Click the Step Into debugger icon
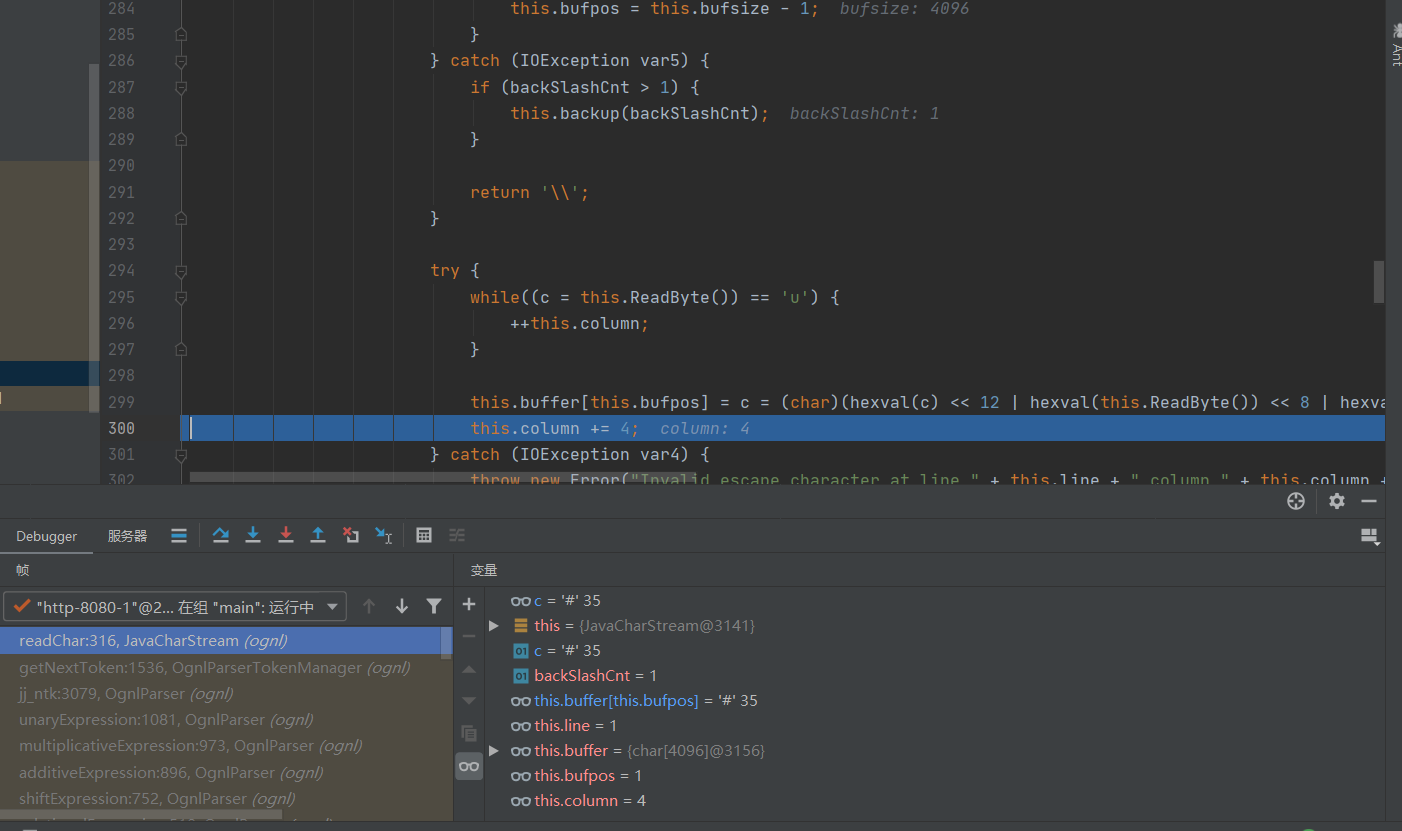 pos(253,536)
